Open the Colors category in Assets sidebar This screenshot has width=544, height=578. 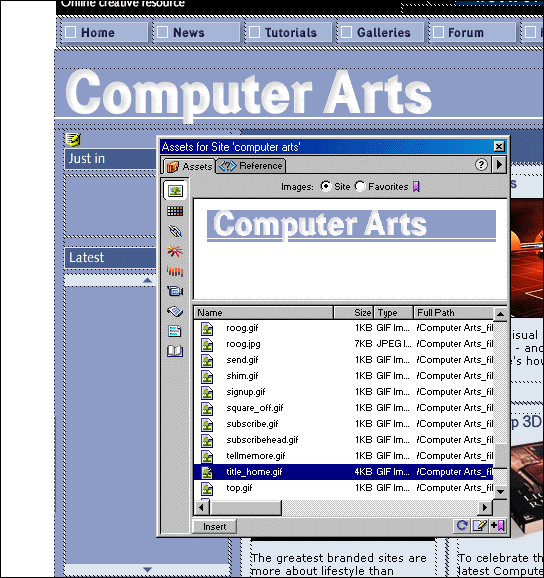175,211
